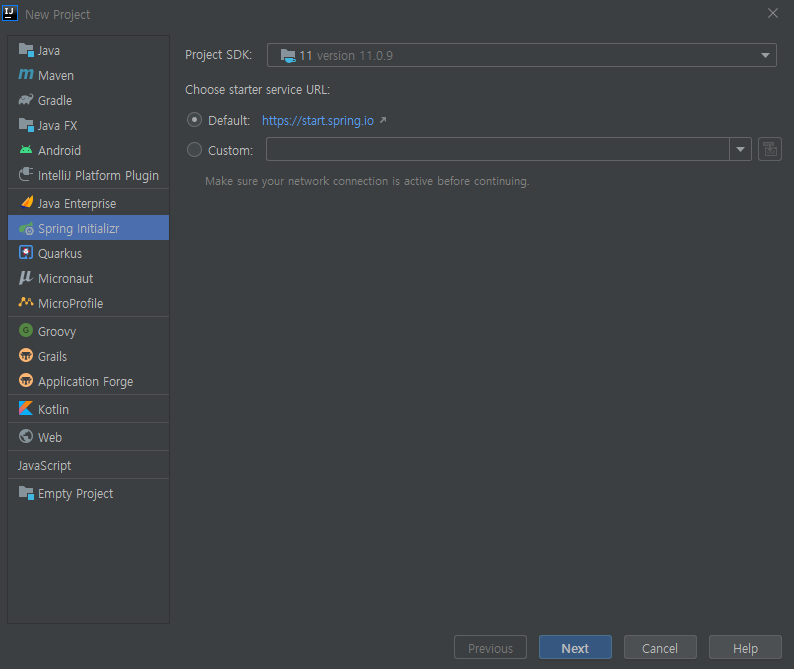Click the Android robot icon
Image resolution: width=794 pixels, height=669 pixels.
point(26,149)
